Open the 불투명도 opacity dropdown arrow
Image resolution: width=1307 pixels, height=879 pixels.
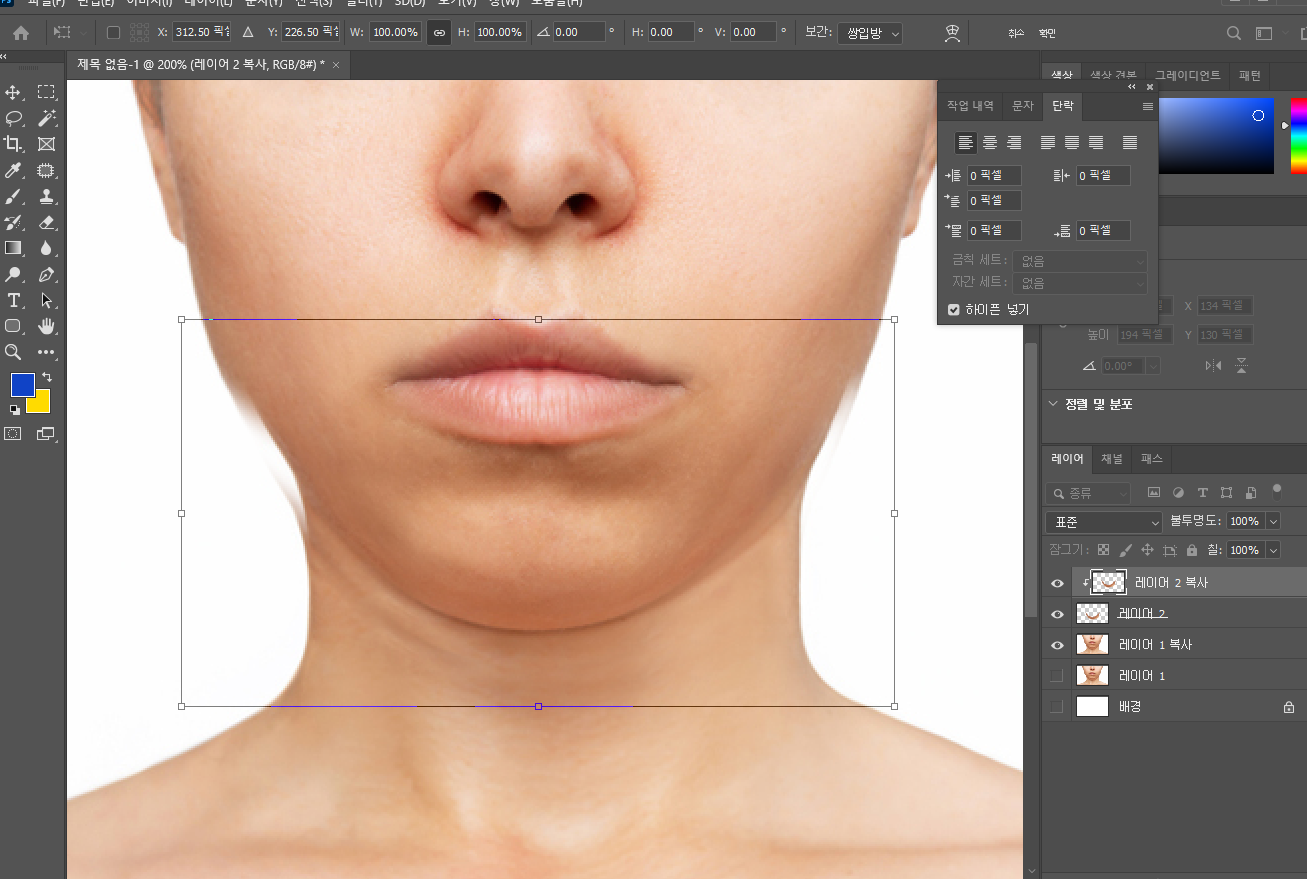tap(1273, 521)
